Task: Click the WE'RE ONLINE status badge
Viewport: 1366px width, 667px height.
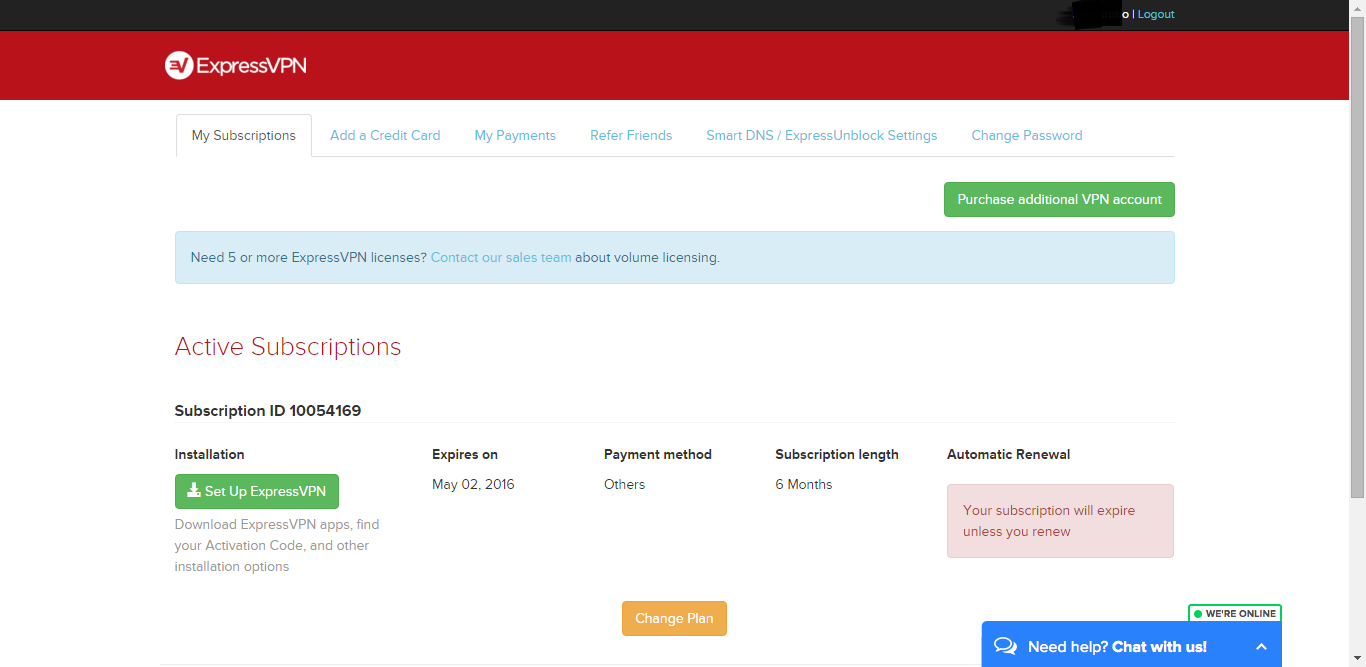Action: (1235, 613)
